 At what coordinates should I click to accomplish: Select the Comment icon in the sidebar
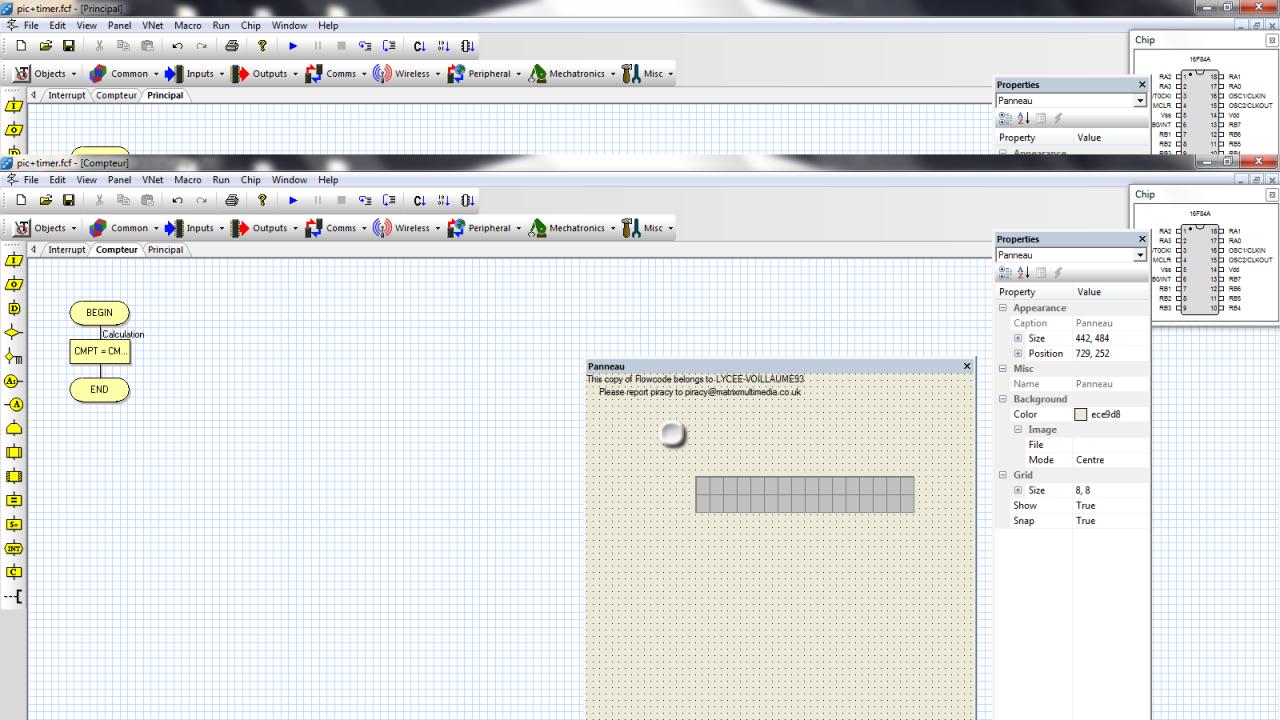(14, 597)
